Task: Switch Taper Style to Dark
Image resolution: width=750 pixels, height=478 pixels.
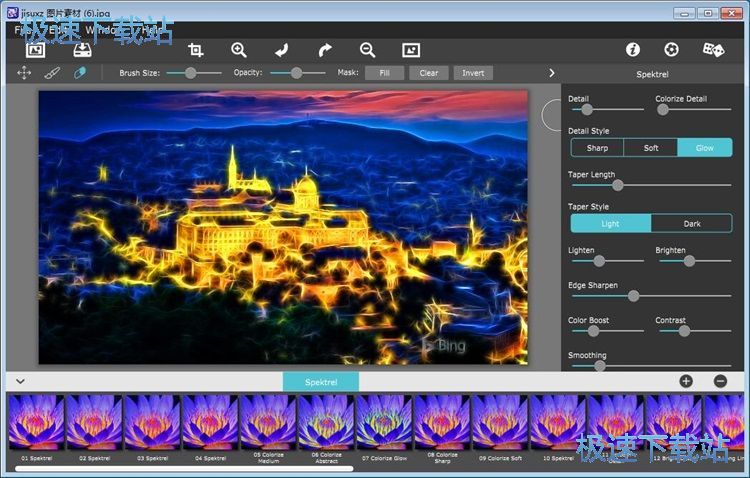Action: point(692,223)
